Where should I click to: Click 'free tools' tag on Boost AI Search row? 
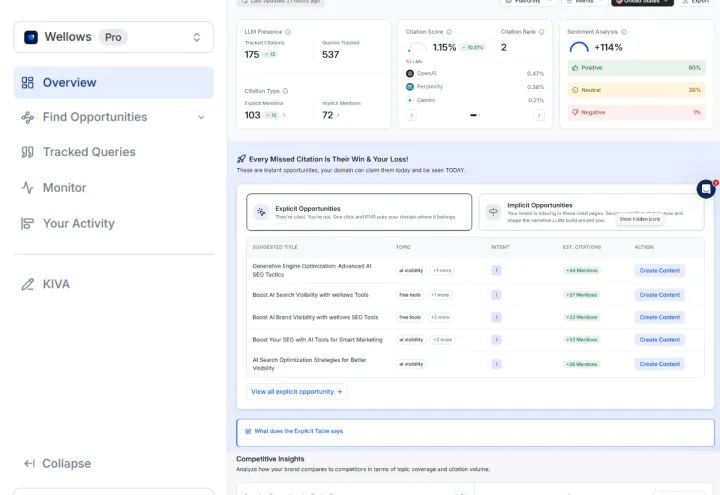click(x=410, y=295)
